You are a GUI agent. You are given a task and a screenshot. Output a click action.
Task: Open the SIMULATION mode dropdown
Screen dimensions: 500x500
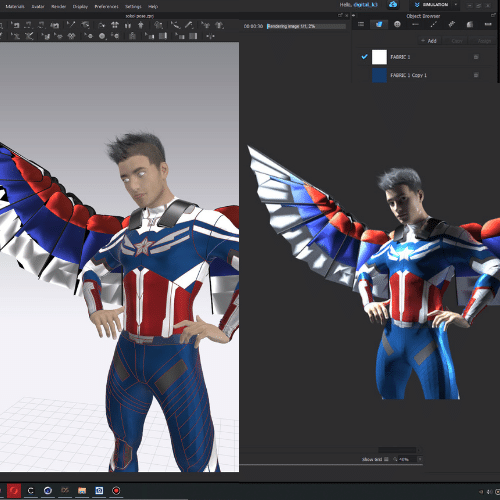[x=435, y=5]
